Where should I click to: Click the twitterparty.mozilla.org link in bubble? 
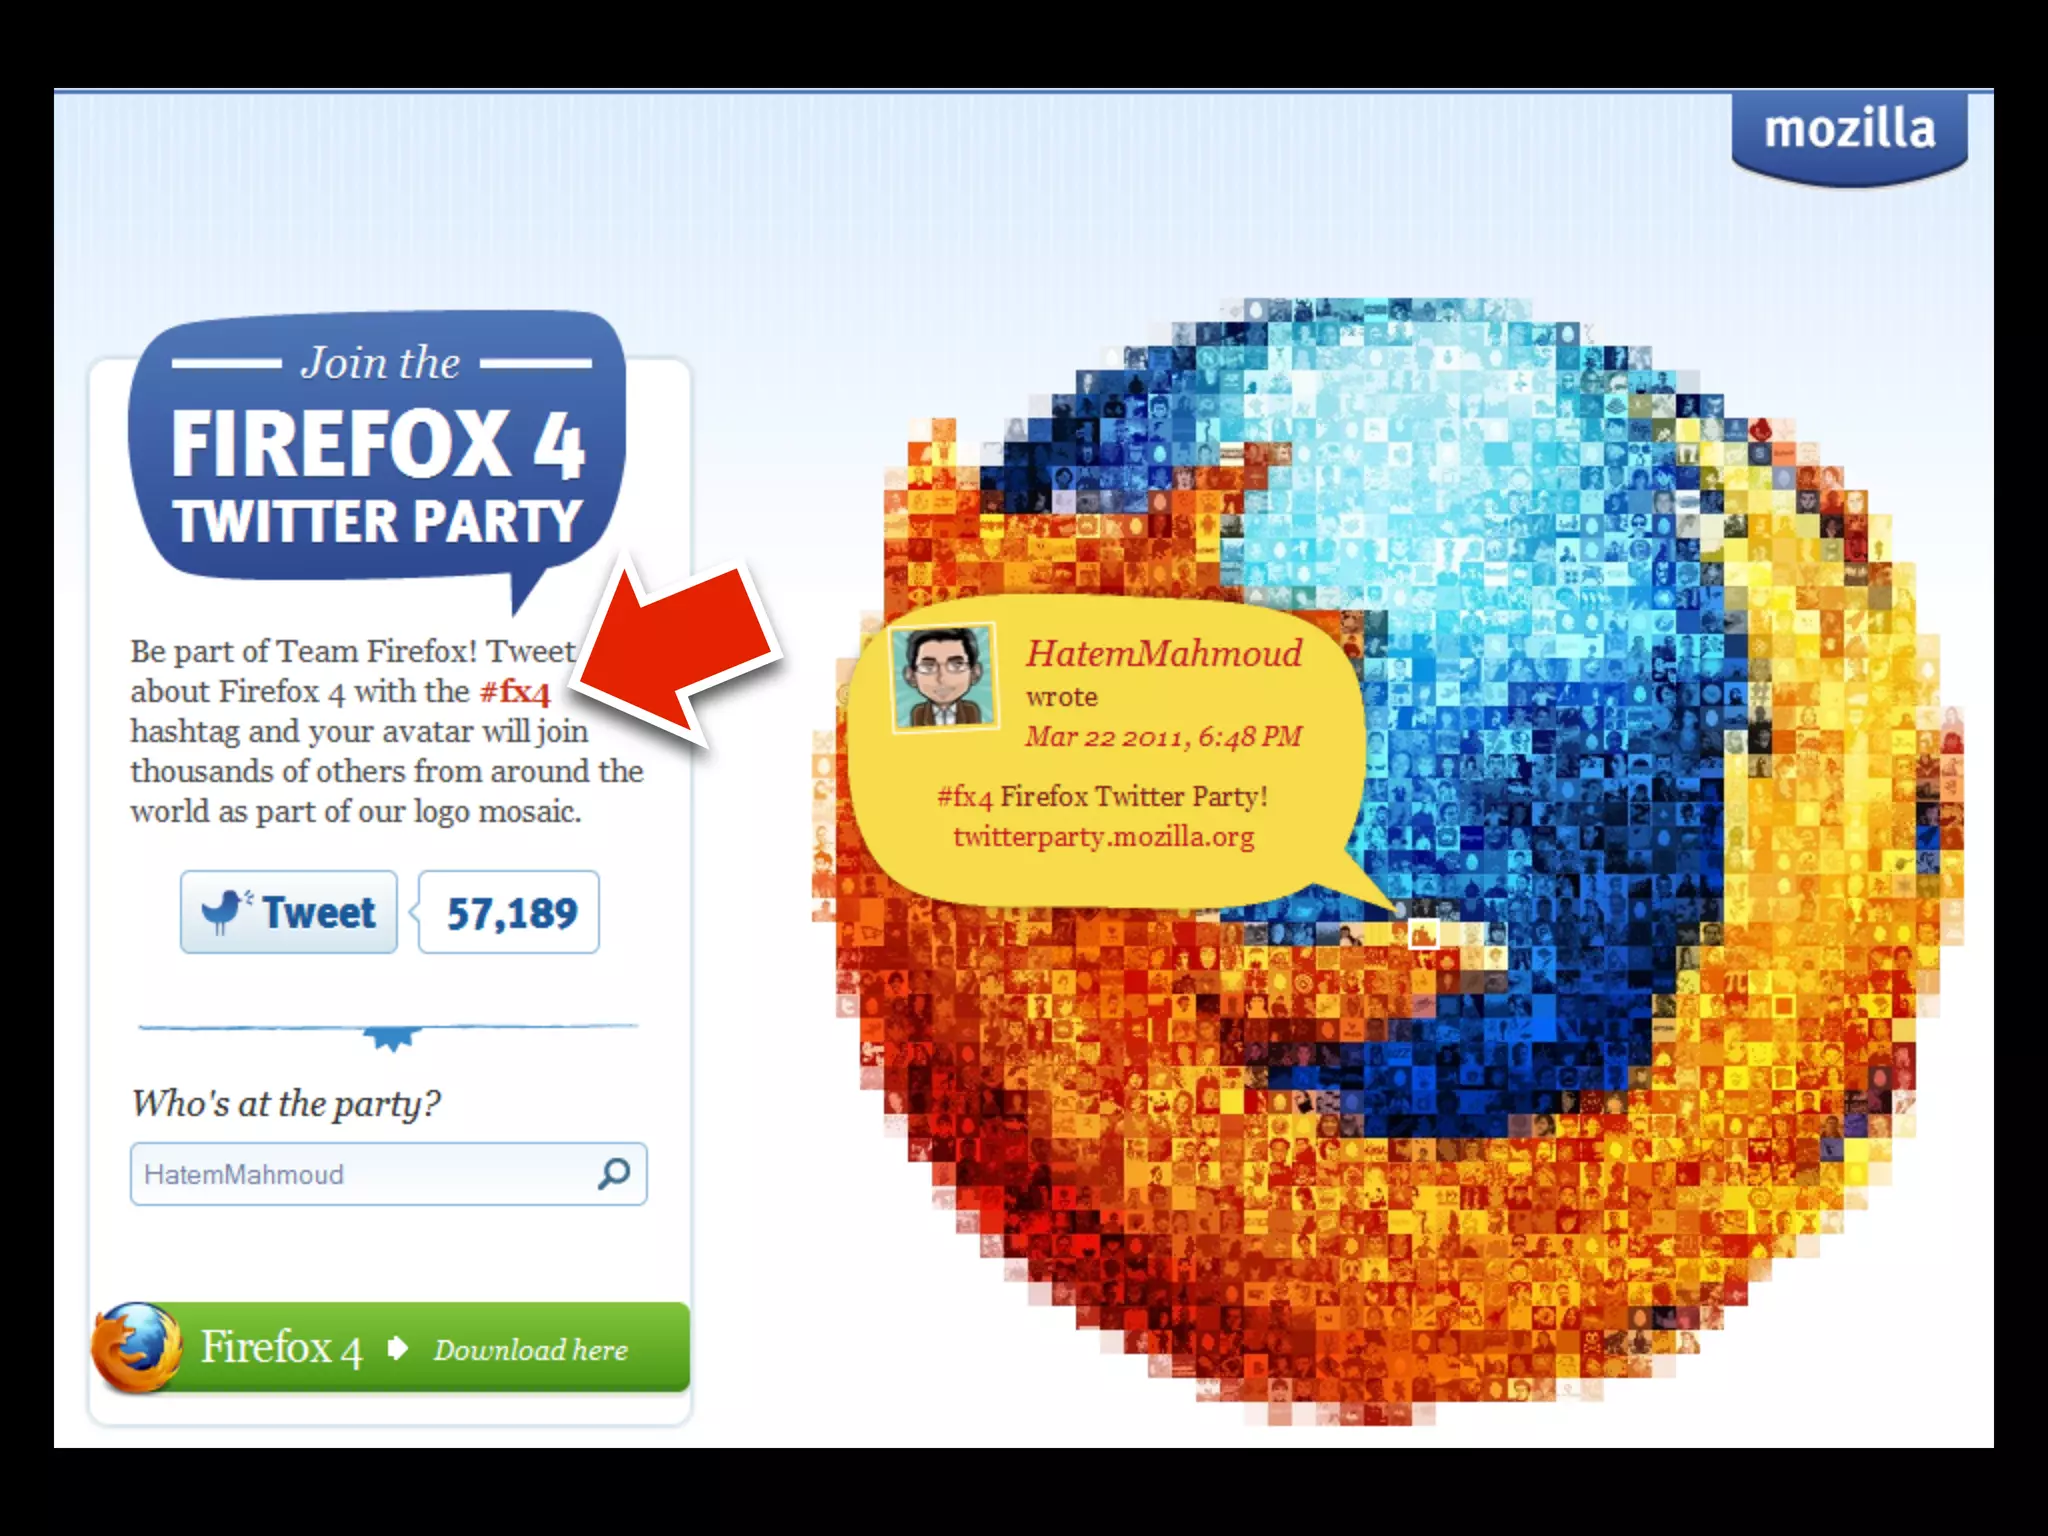click(1103, 836)
